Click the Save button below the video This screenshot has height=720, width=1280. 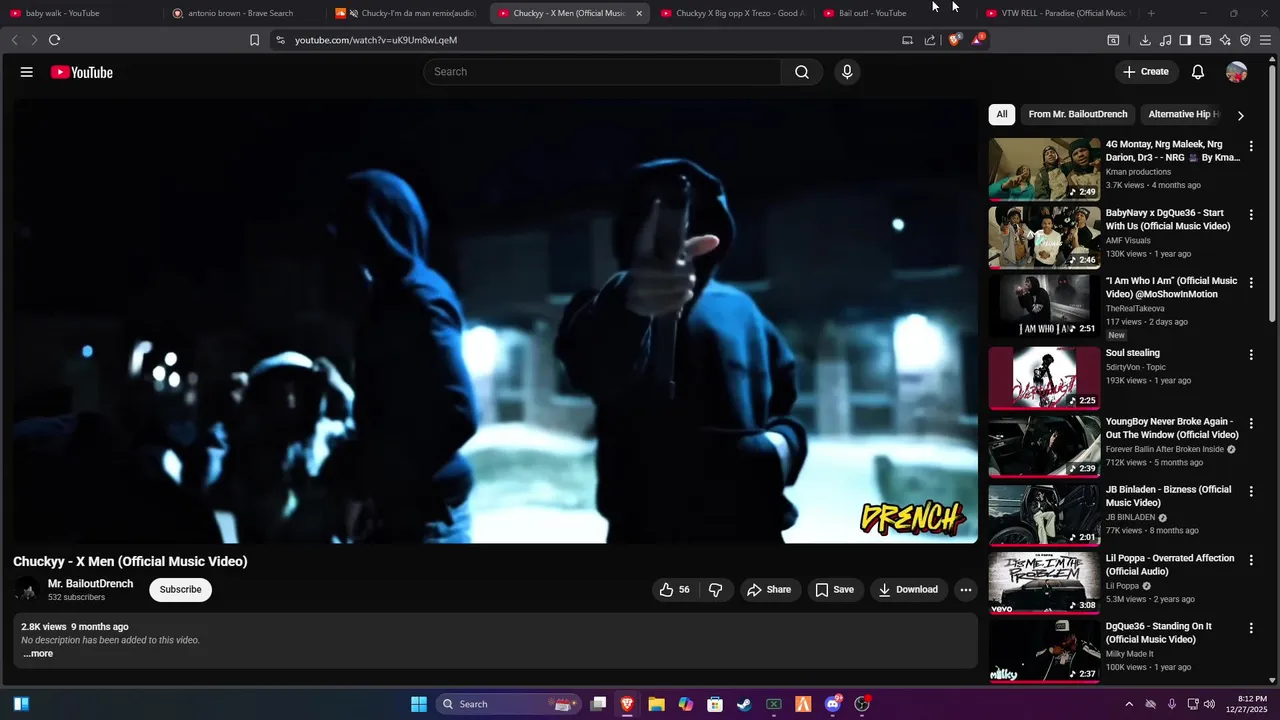click(835, 590)
